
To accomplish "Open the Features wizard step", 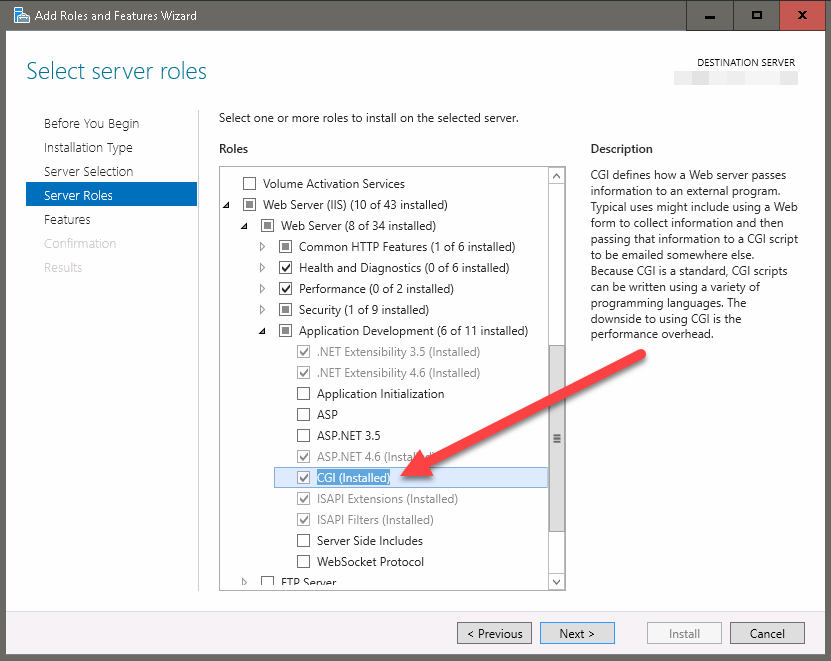I will point(67,220).
